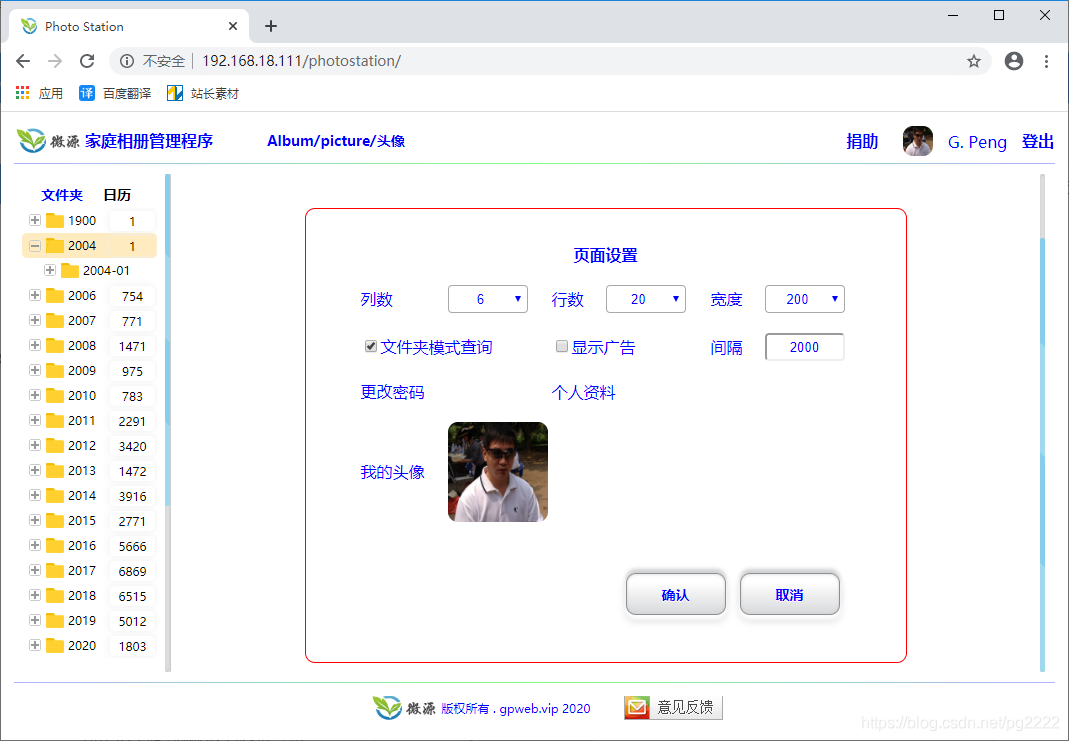Select the 文件夹 tab
The height and width of the screenshot is (741, 1069).
(62, 194)
